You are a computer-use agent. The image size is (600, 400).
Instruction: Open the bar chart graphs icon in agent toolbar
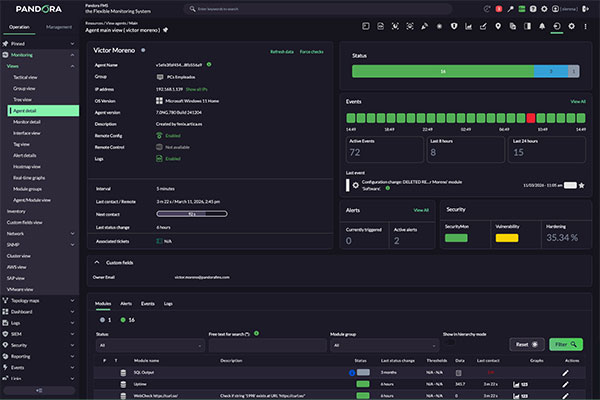(x=468, y=26)
